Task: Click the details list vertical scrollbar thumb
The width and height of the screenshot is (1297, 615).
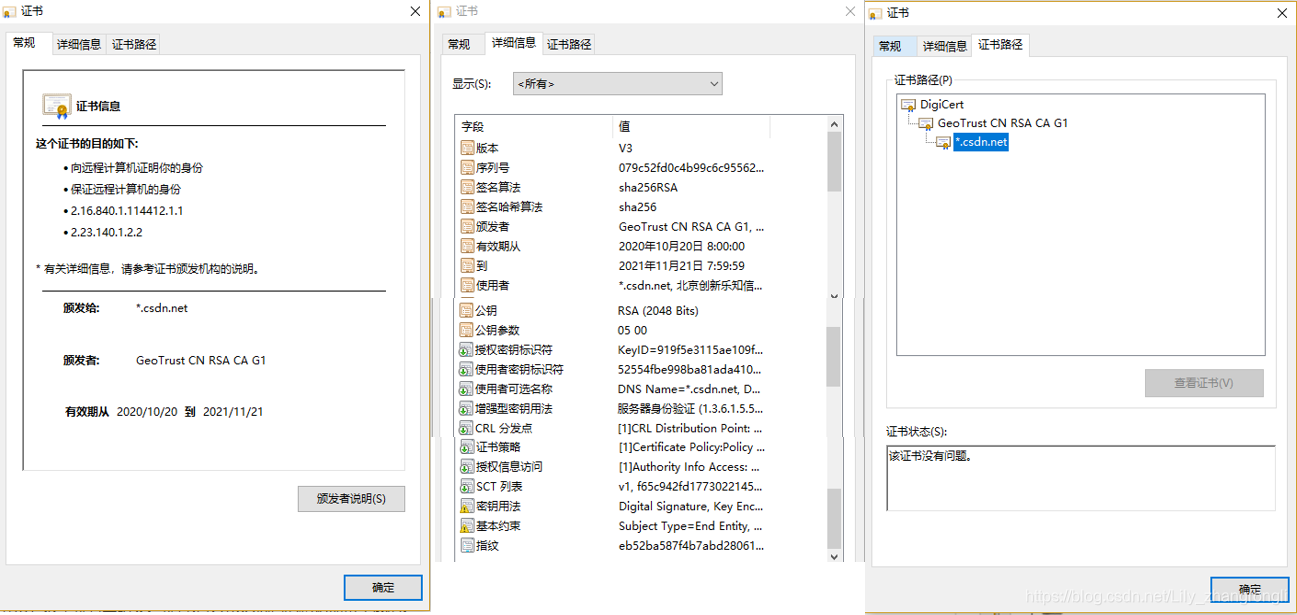Action: (835, 161)
